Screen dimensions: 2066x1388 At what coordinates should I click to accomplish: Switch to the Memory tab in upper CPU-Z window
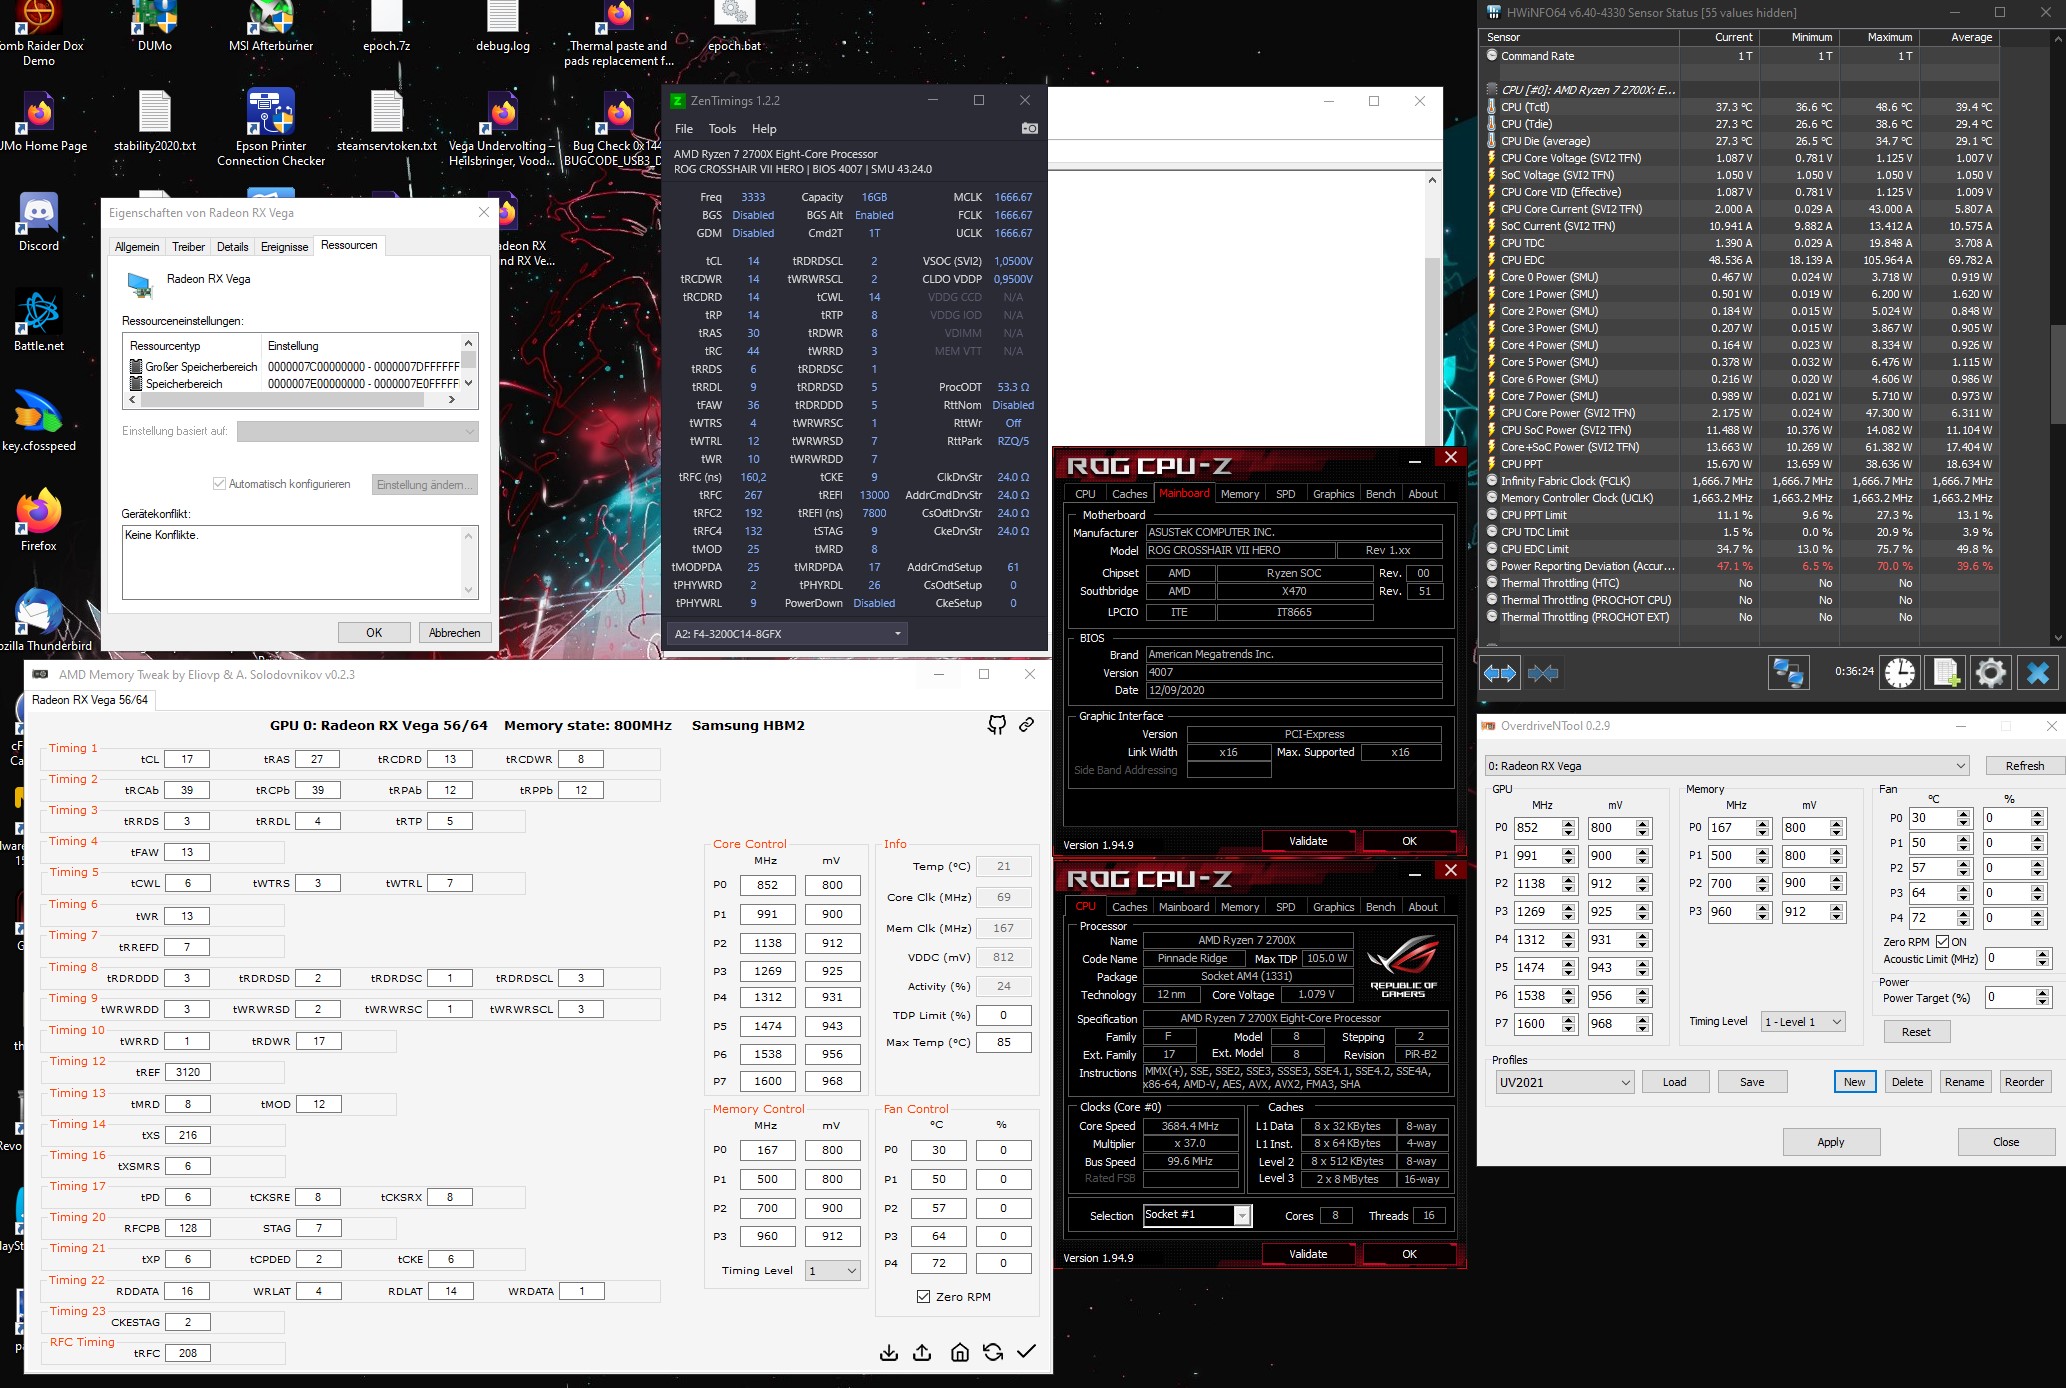coord(1240,494)
